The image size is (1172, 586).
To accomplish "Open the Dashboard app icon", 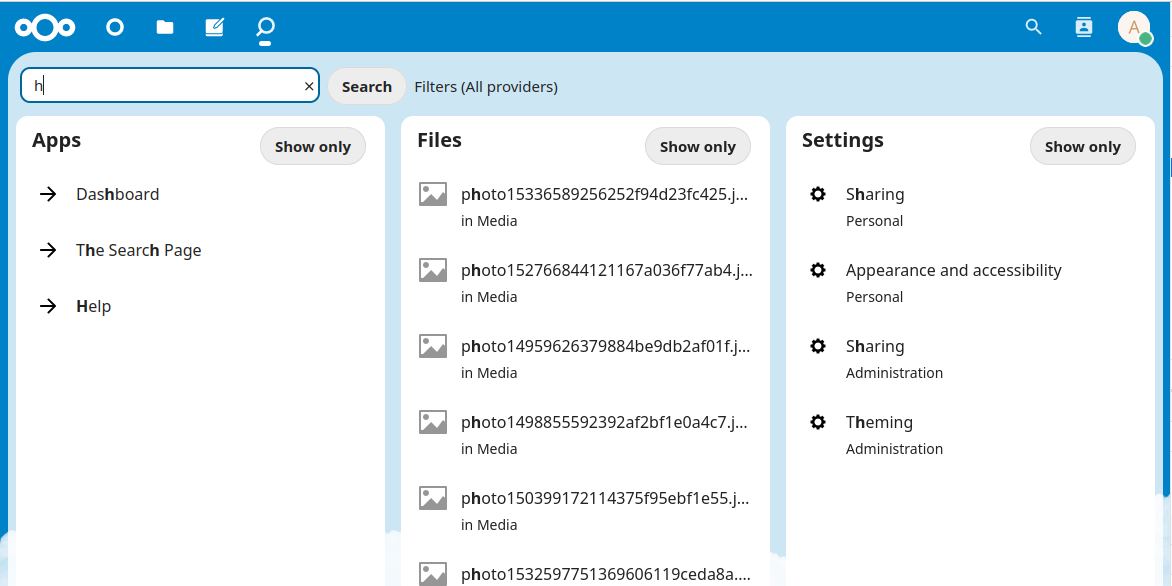I will [x=115, y=27].
